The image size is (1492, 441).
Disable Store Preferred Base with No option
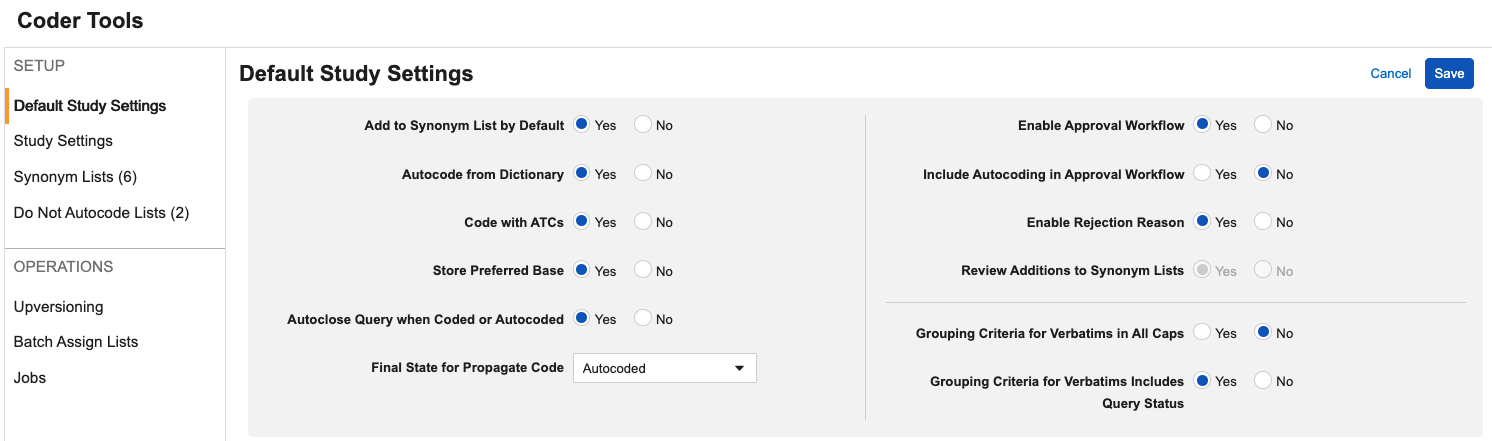643,270
